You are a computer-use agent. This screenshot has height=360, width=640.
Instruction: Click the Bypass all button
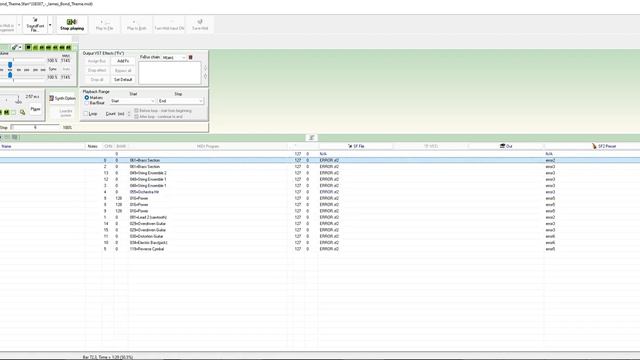tap(123, 71)
